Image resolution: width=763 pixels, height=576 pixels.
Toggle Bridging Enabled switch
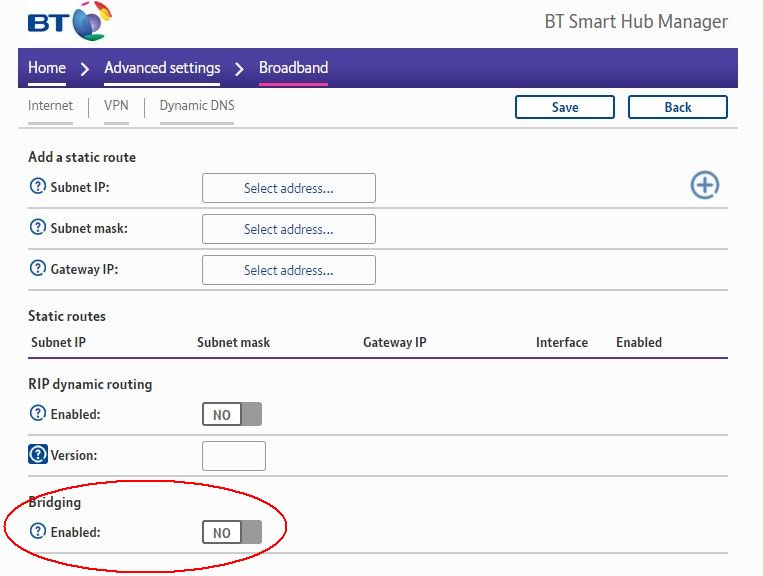(232, 532)
